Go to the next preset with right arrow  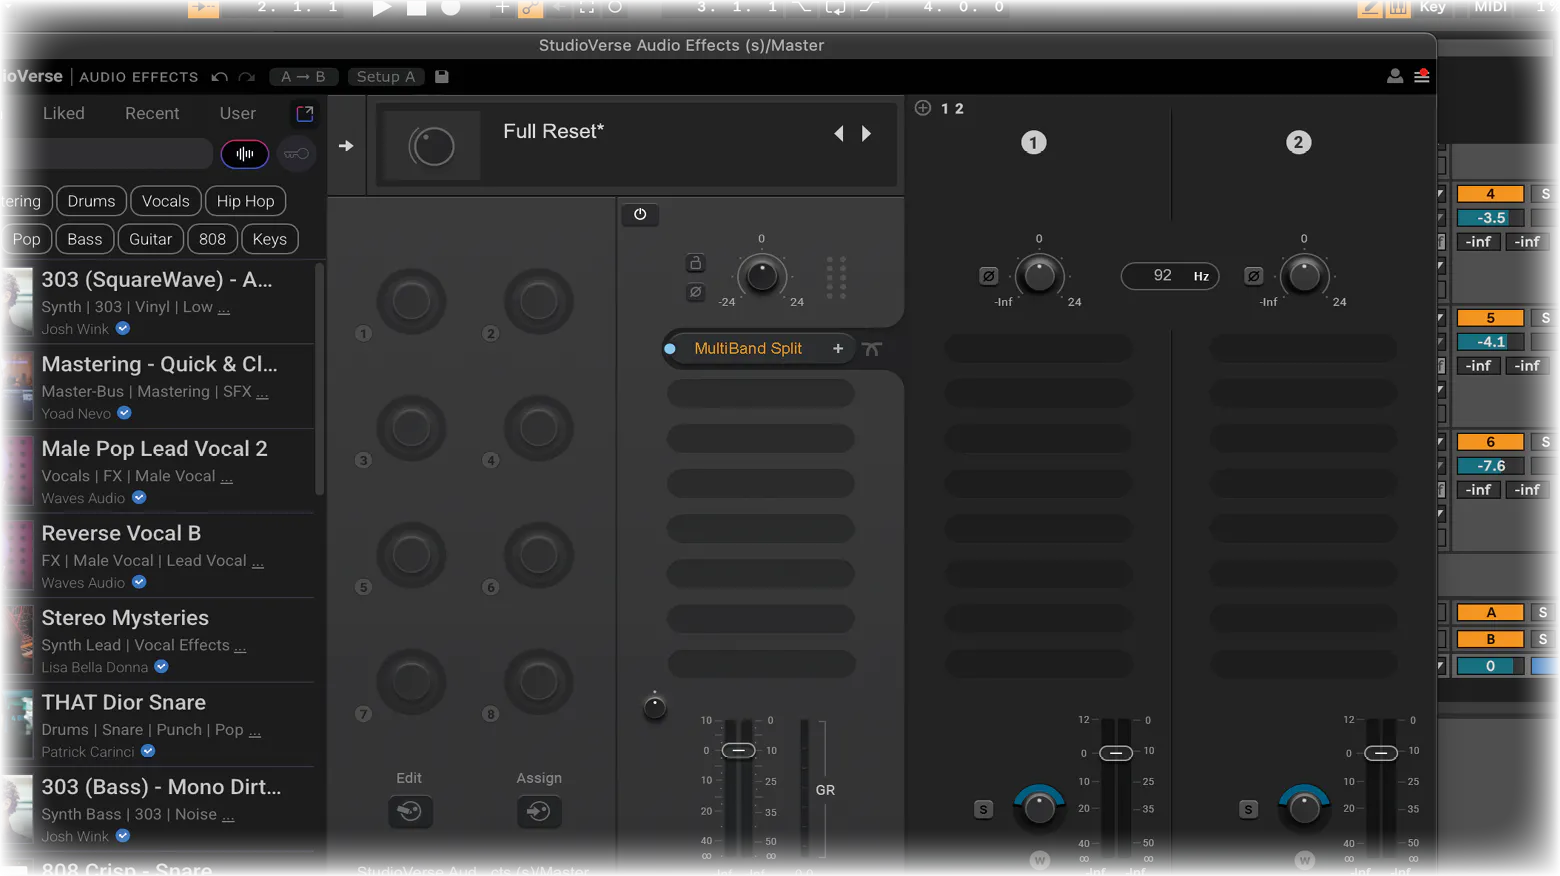(866, 133)
